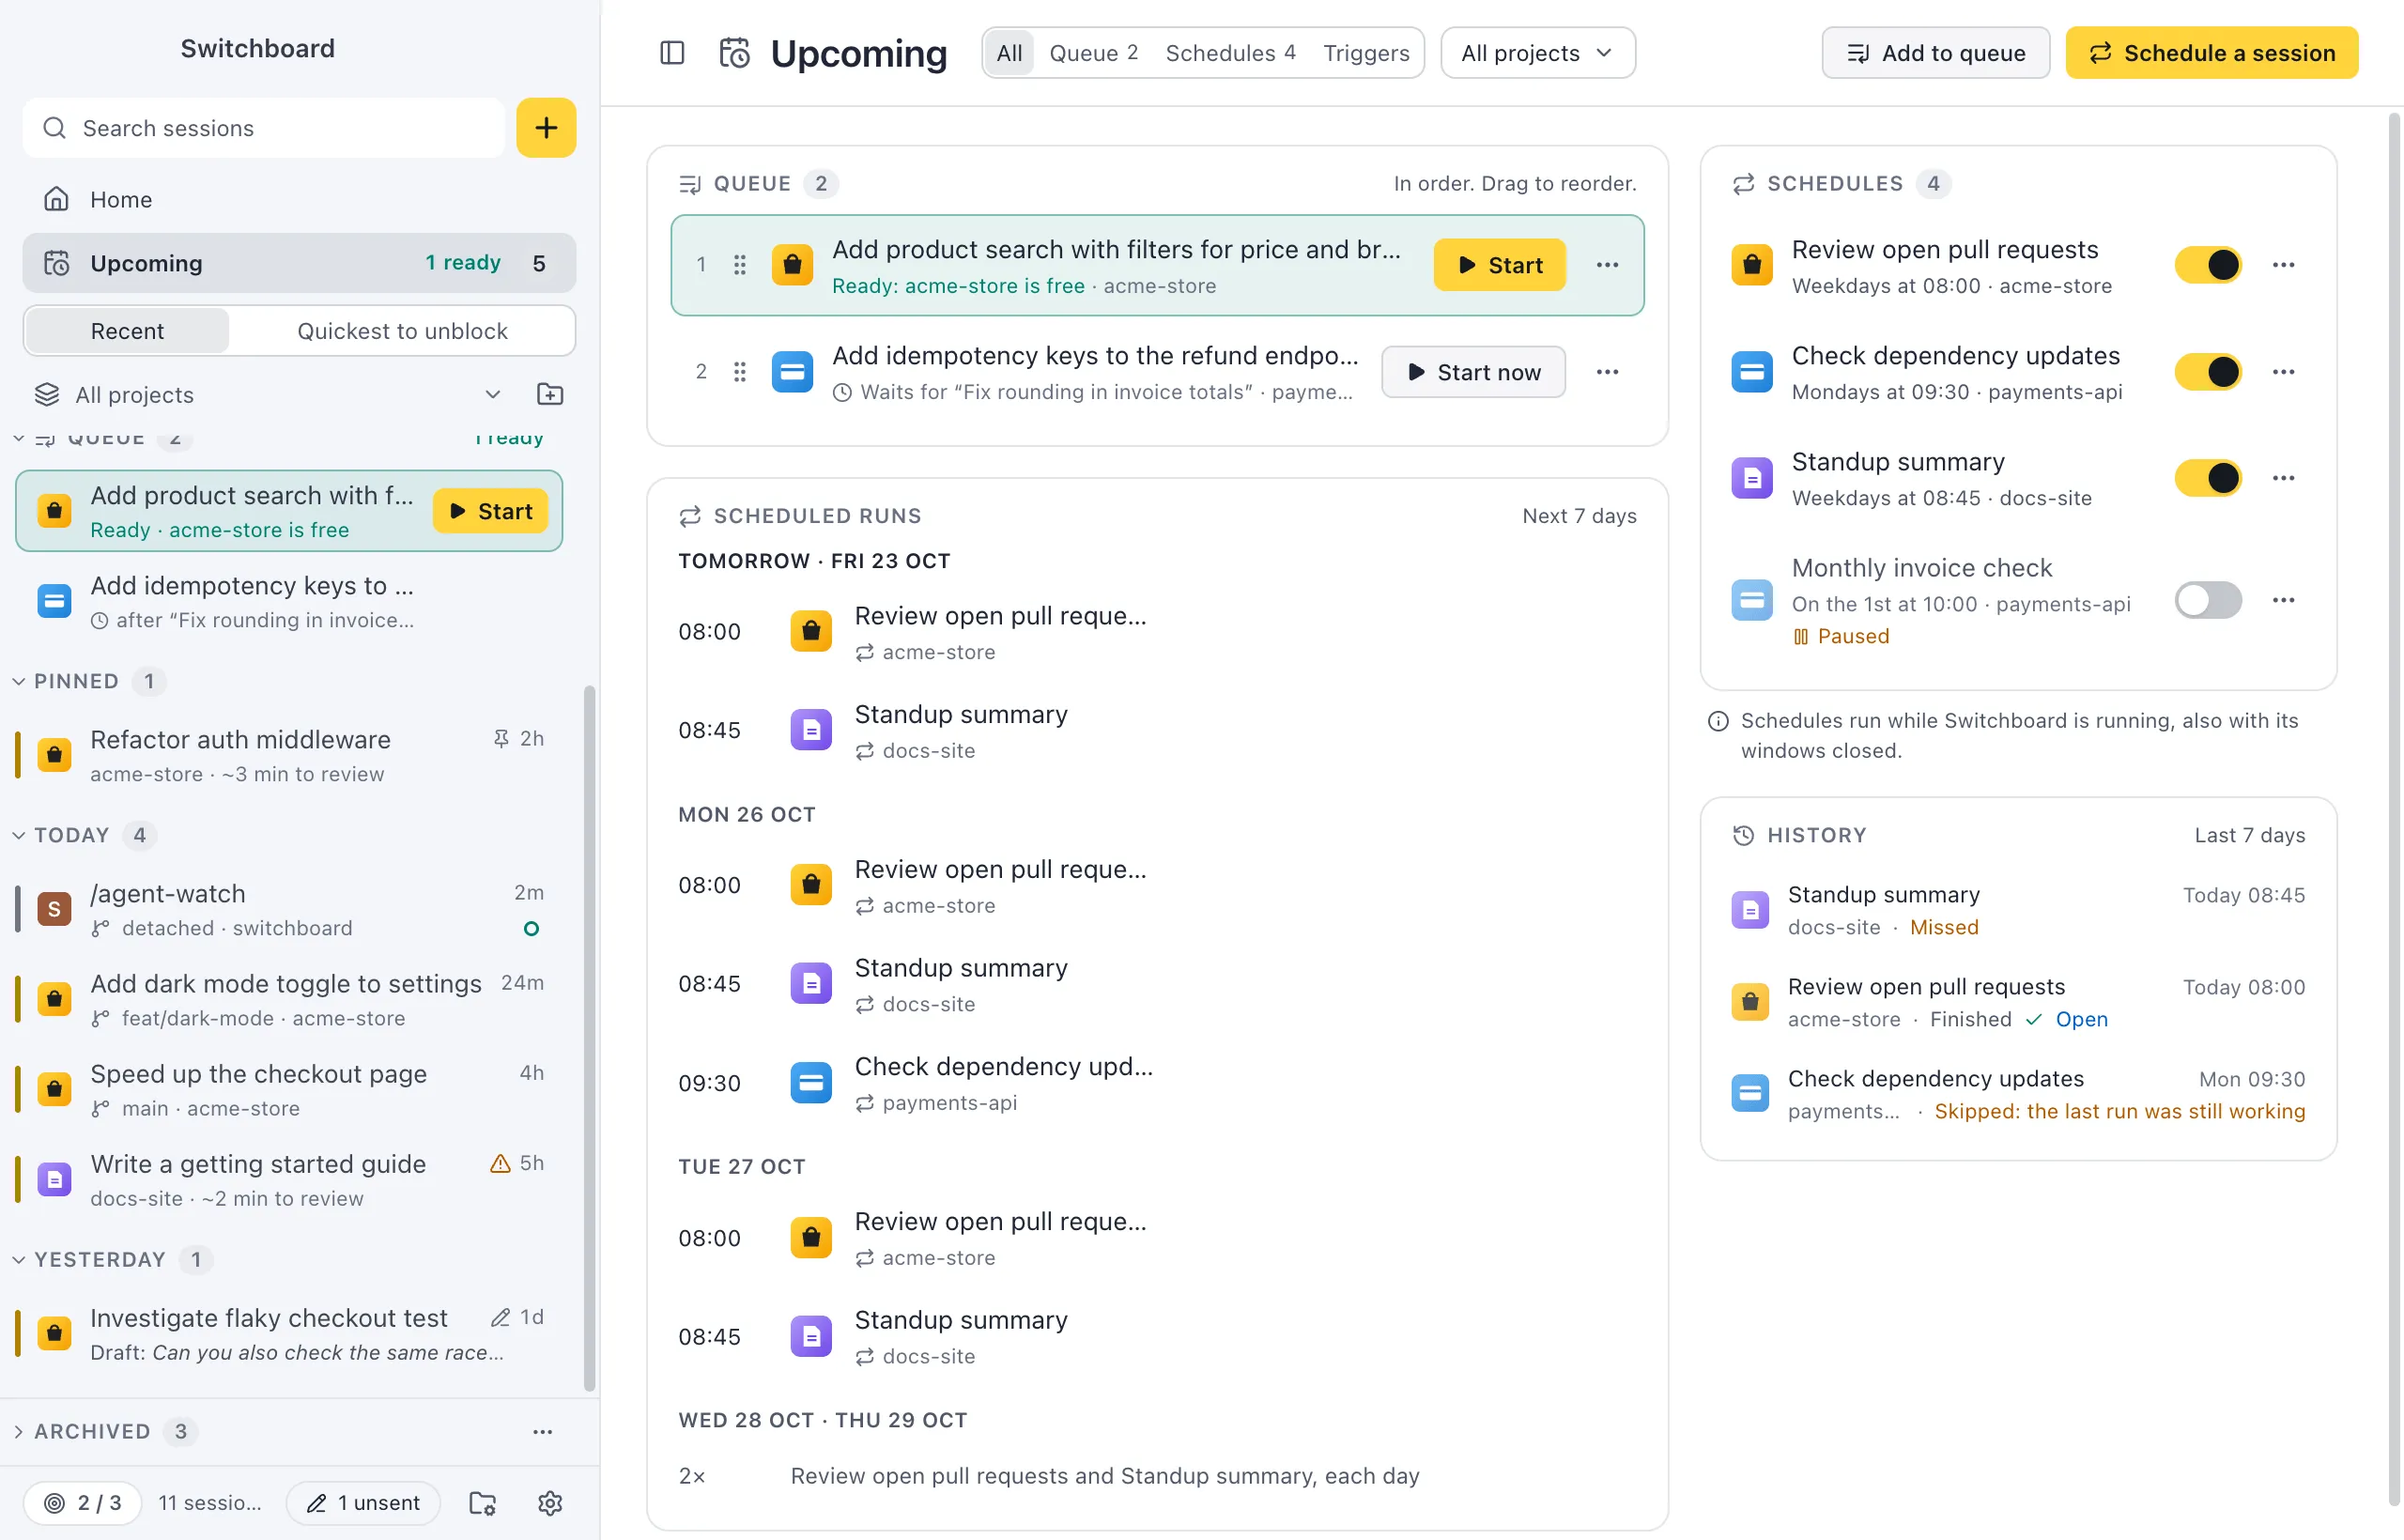2404x1540 pixels.
Task: Expand the Archived section
Action: pyautogui.click(x=19, y=1431)
